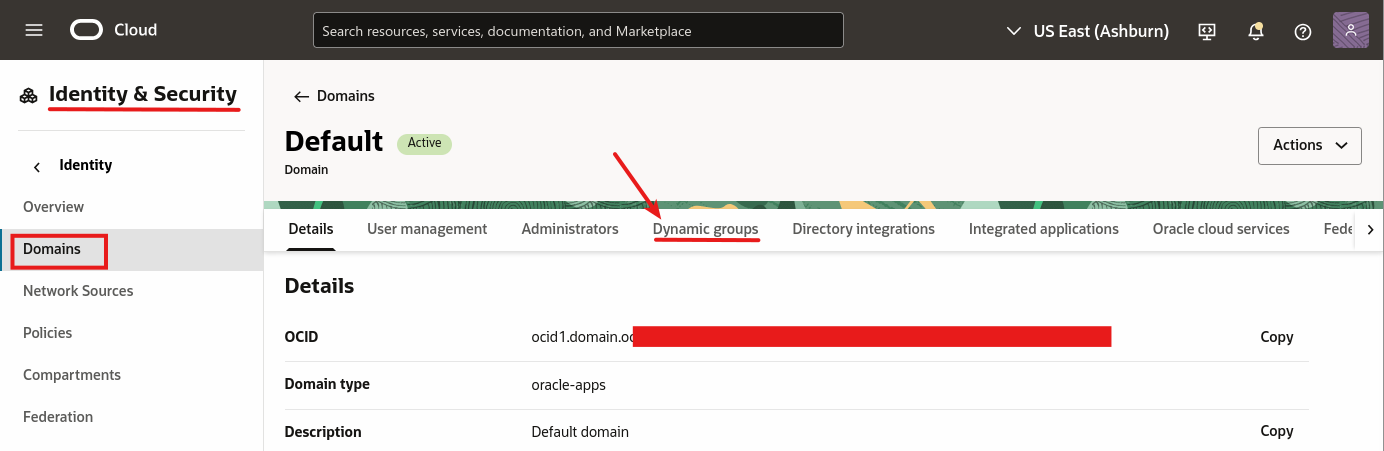This screenshot has height=451, width=1384.
Task: Switch to the Dynamic groups tab
Action: (706, 229)
